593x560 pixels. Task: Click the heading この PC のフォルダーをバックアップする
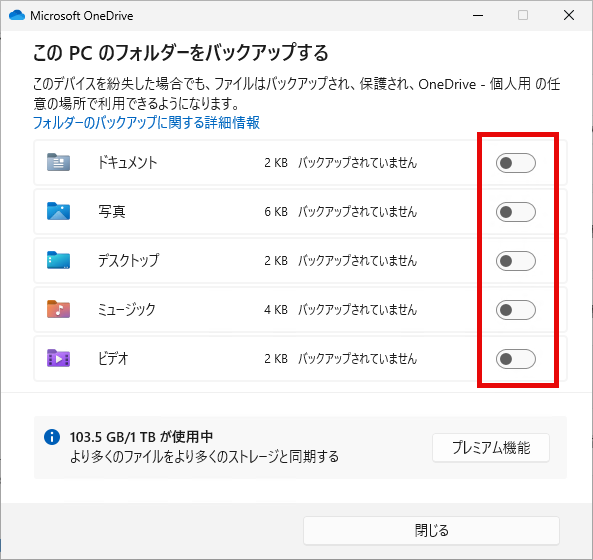180,53
